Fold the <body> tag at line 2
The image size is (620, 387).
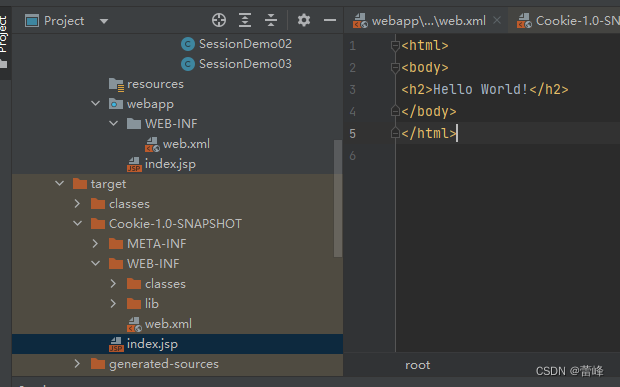point(395,68)
